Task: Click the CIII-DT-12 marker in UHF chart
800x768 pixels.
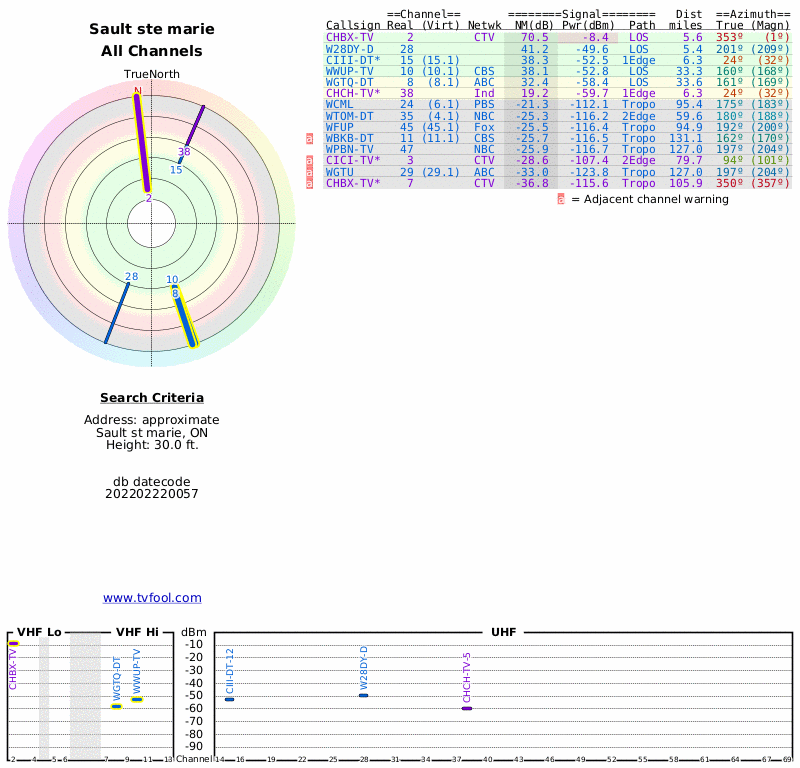Action: [229, 699]
